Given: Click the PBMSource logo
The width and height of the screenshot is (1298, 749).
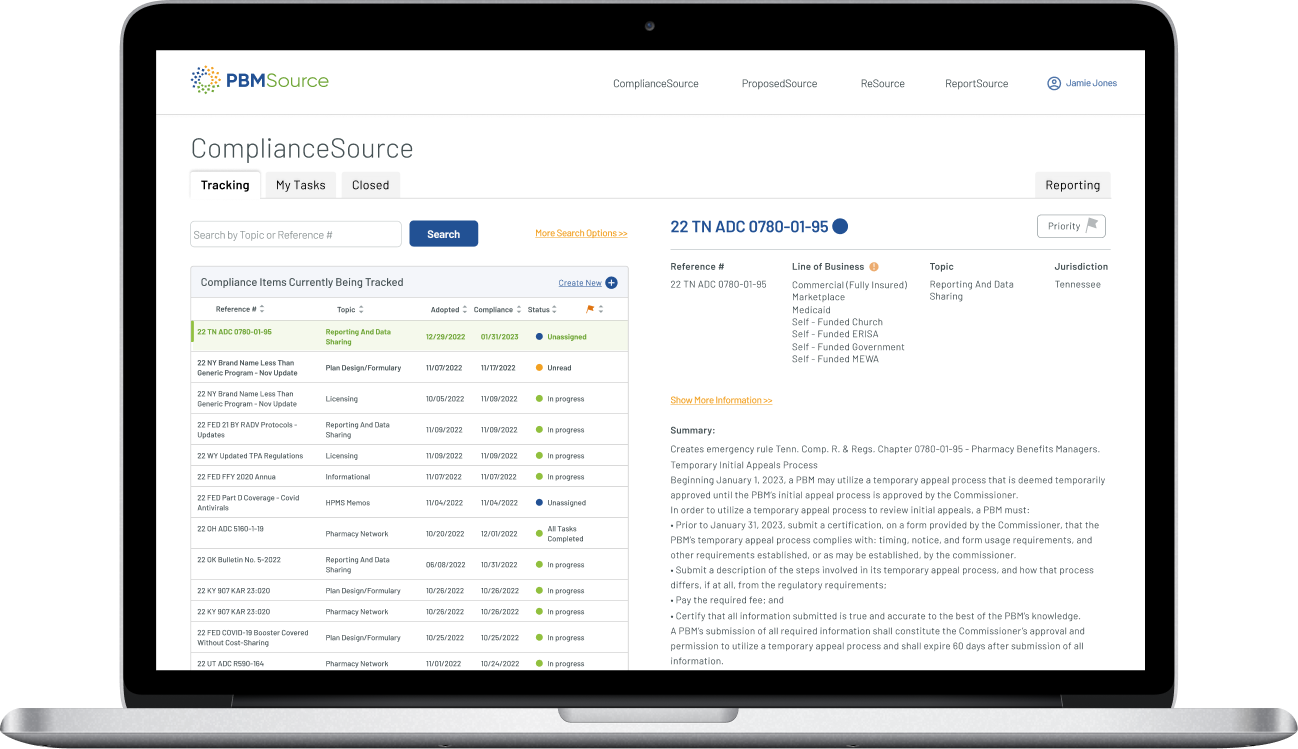Looking at the screenshot, I should tap(259, 81).
